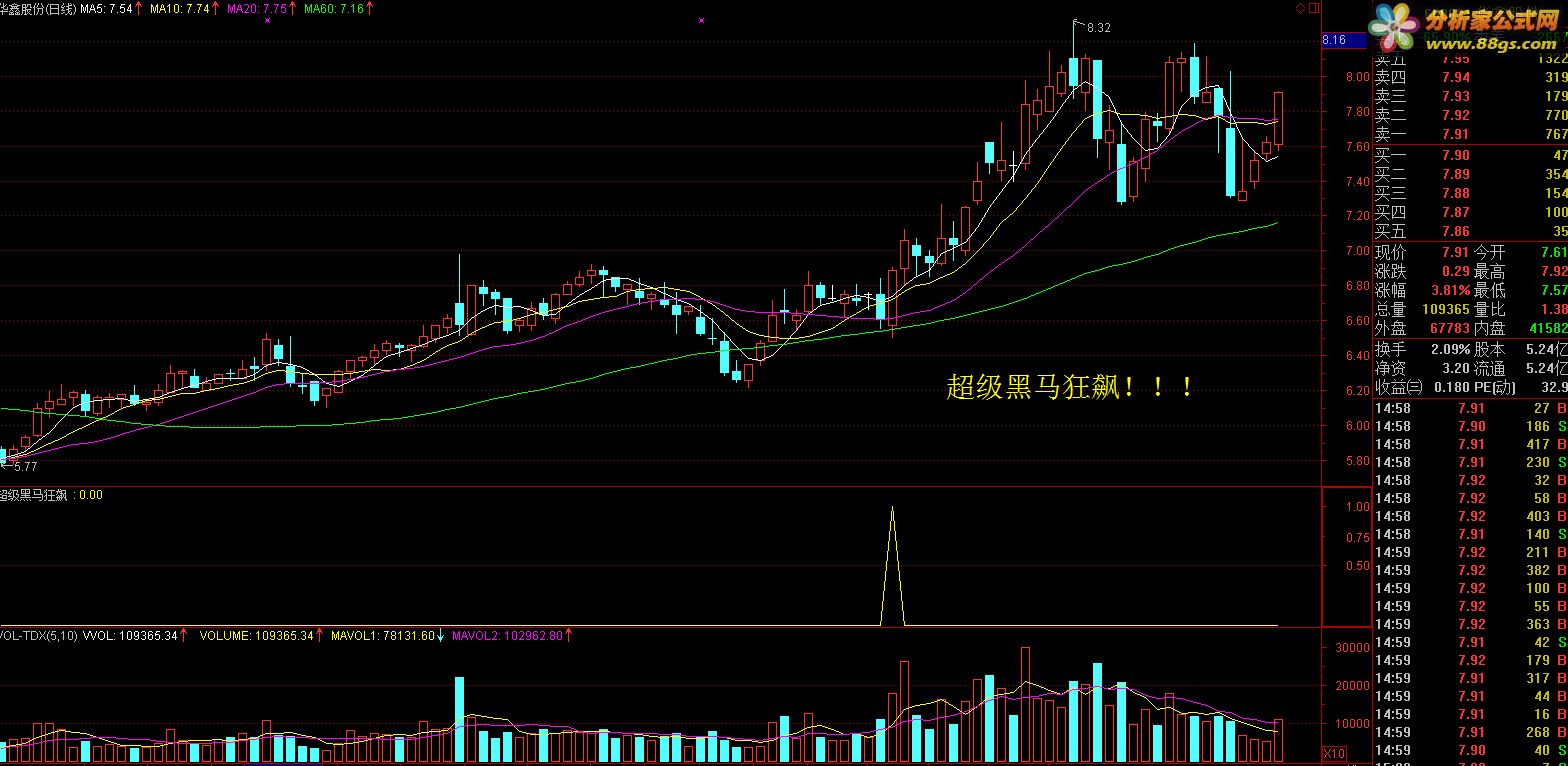Click the 14:59 trade with volume 382
1568x766 pixels.
tap(1470, 570)
